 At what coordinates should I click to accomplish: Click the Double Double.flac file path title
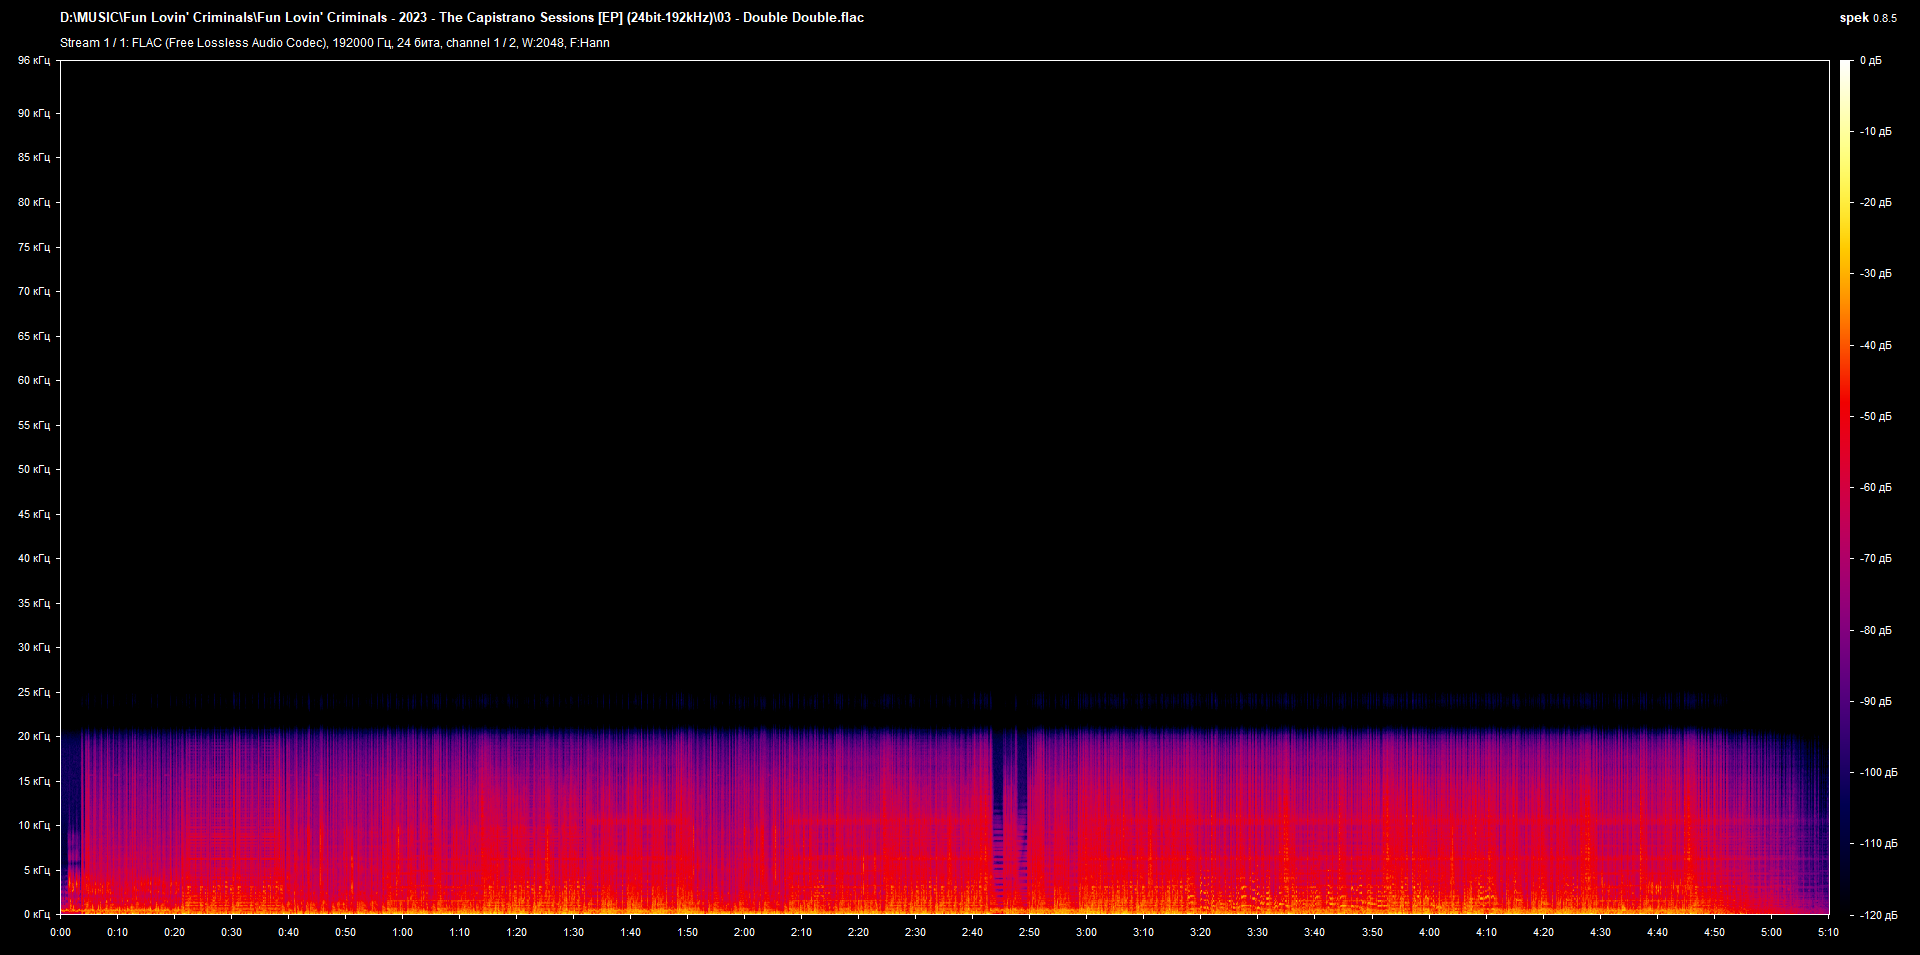(461, 18)
